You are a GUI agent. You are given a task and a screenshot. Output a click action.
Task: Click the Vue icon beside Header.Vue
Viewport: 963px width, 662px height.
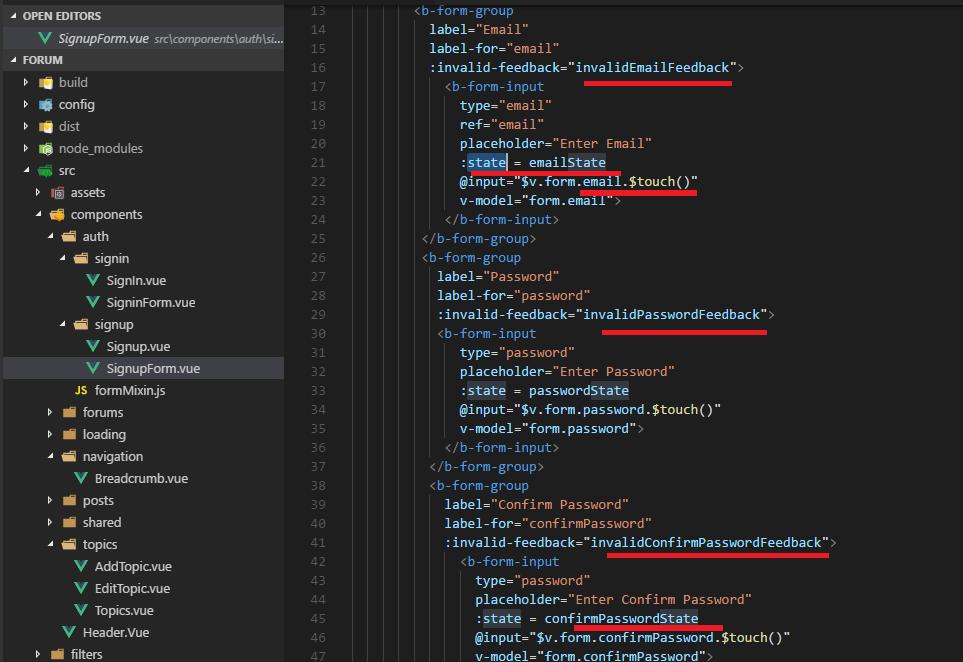point(69,632)
